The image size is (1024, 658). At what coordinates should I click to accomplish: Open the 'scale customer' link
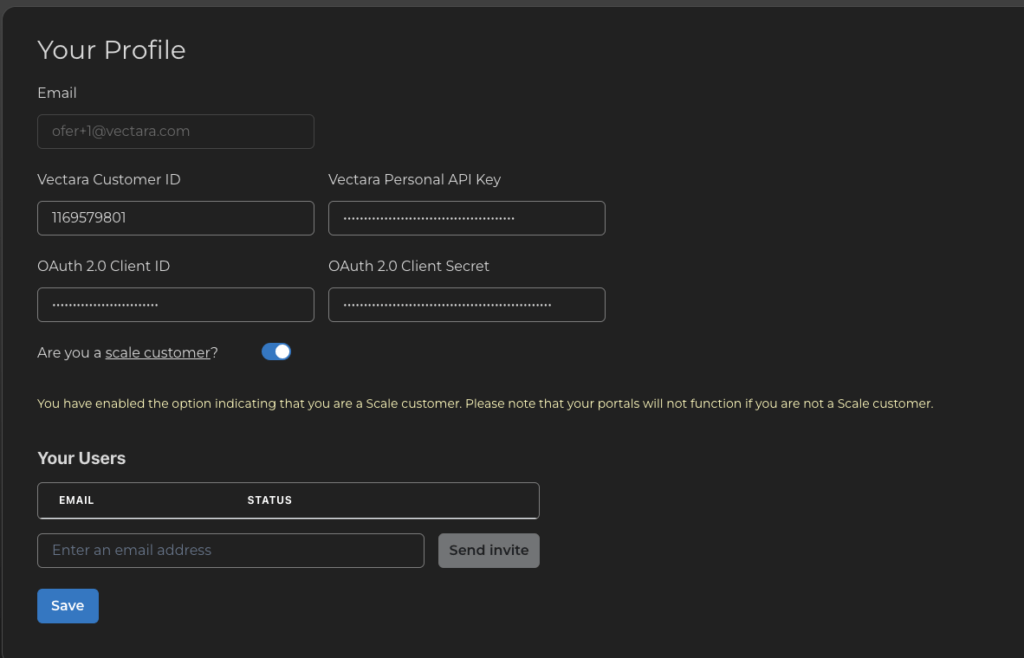[158, 353]
